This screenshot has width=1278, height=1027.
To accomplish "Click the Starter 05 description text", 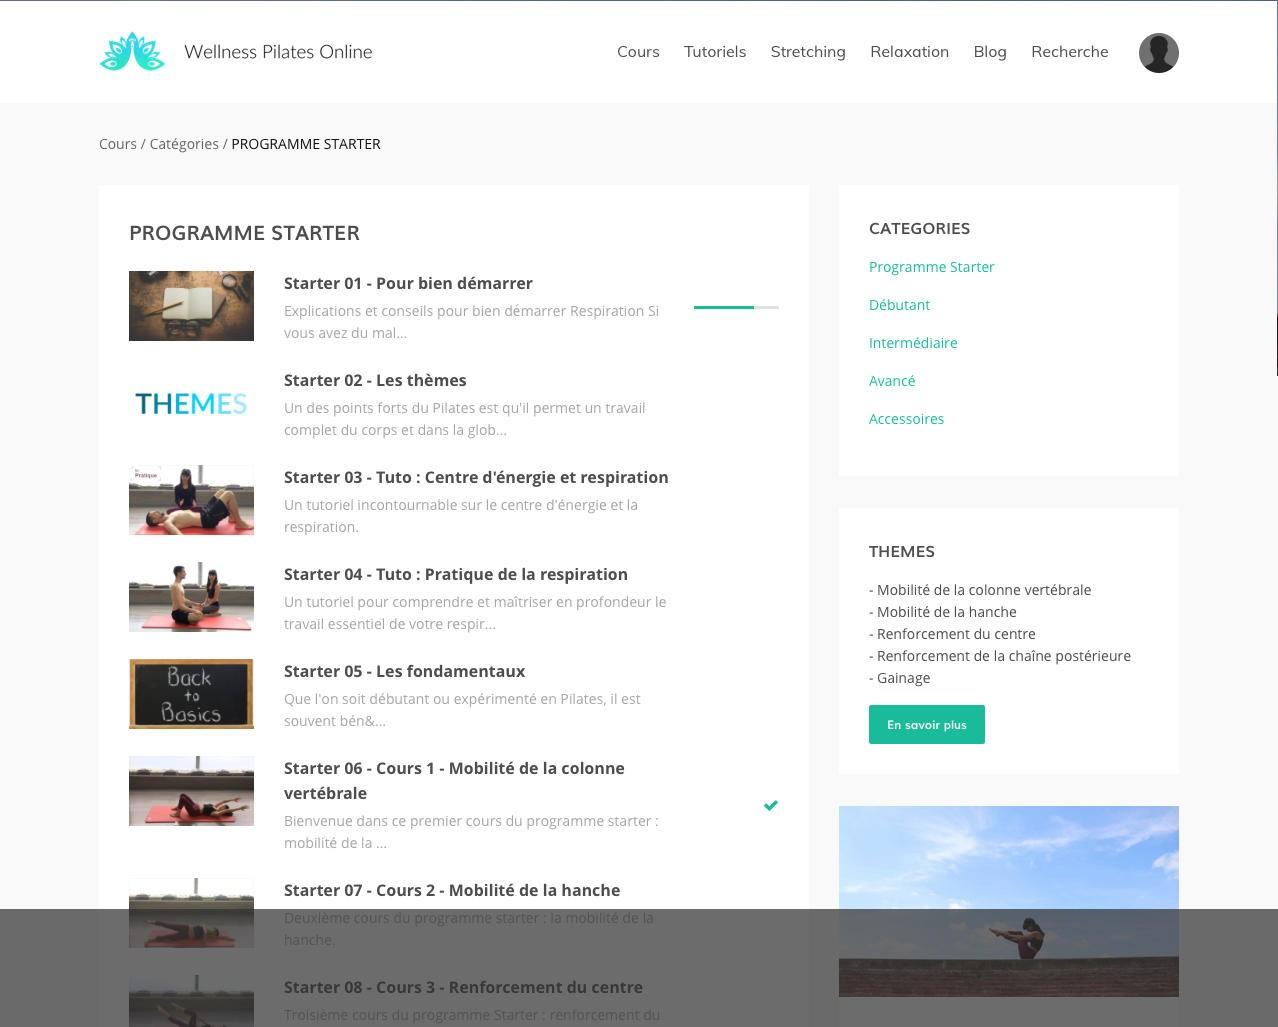I will pyautogui.click(x=462, y=710).
